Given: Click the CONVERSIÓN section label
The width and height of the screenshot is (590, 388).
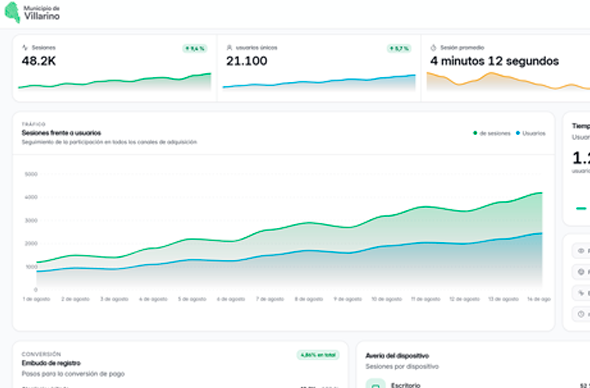Looking at the screenshot, I should (41, 354).
